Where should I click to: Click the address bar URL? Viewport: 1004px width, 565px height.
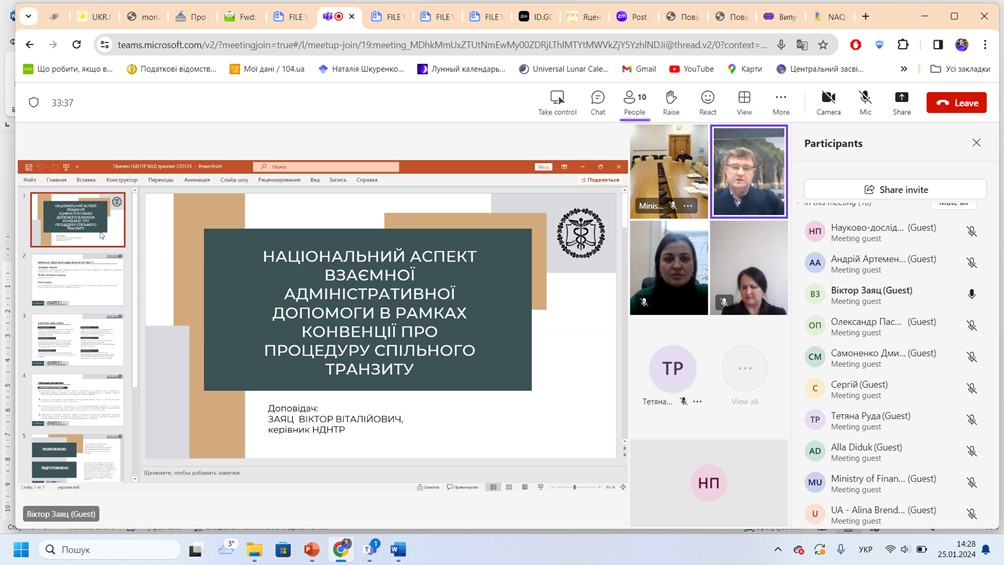(x=442, y=44)
